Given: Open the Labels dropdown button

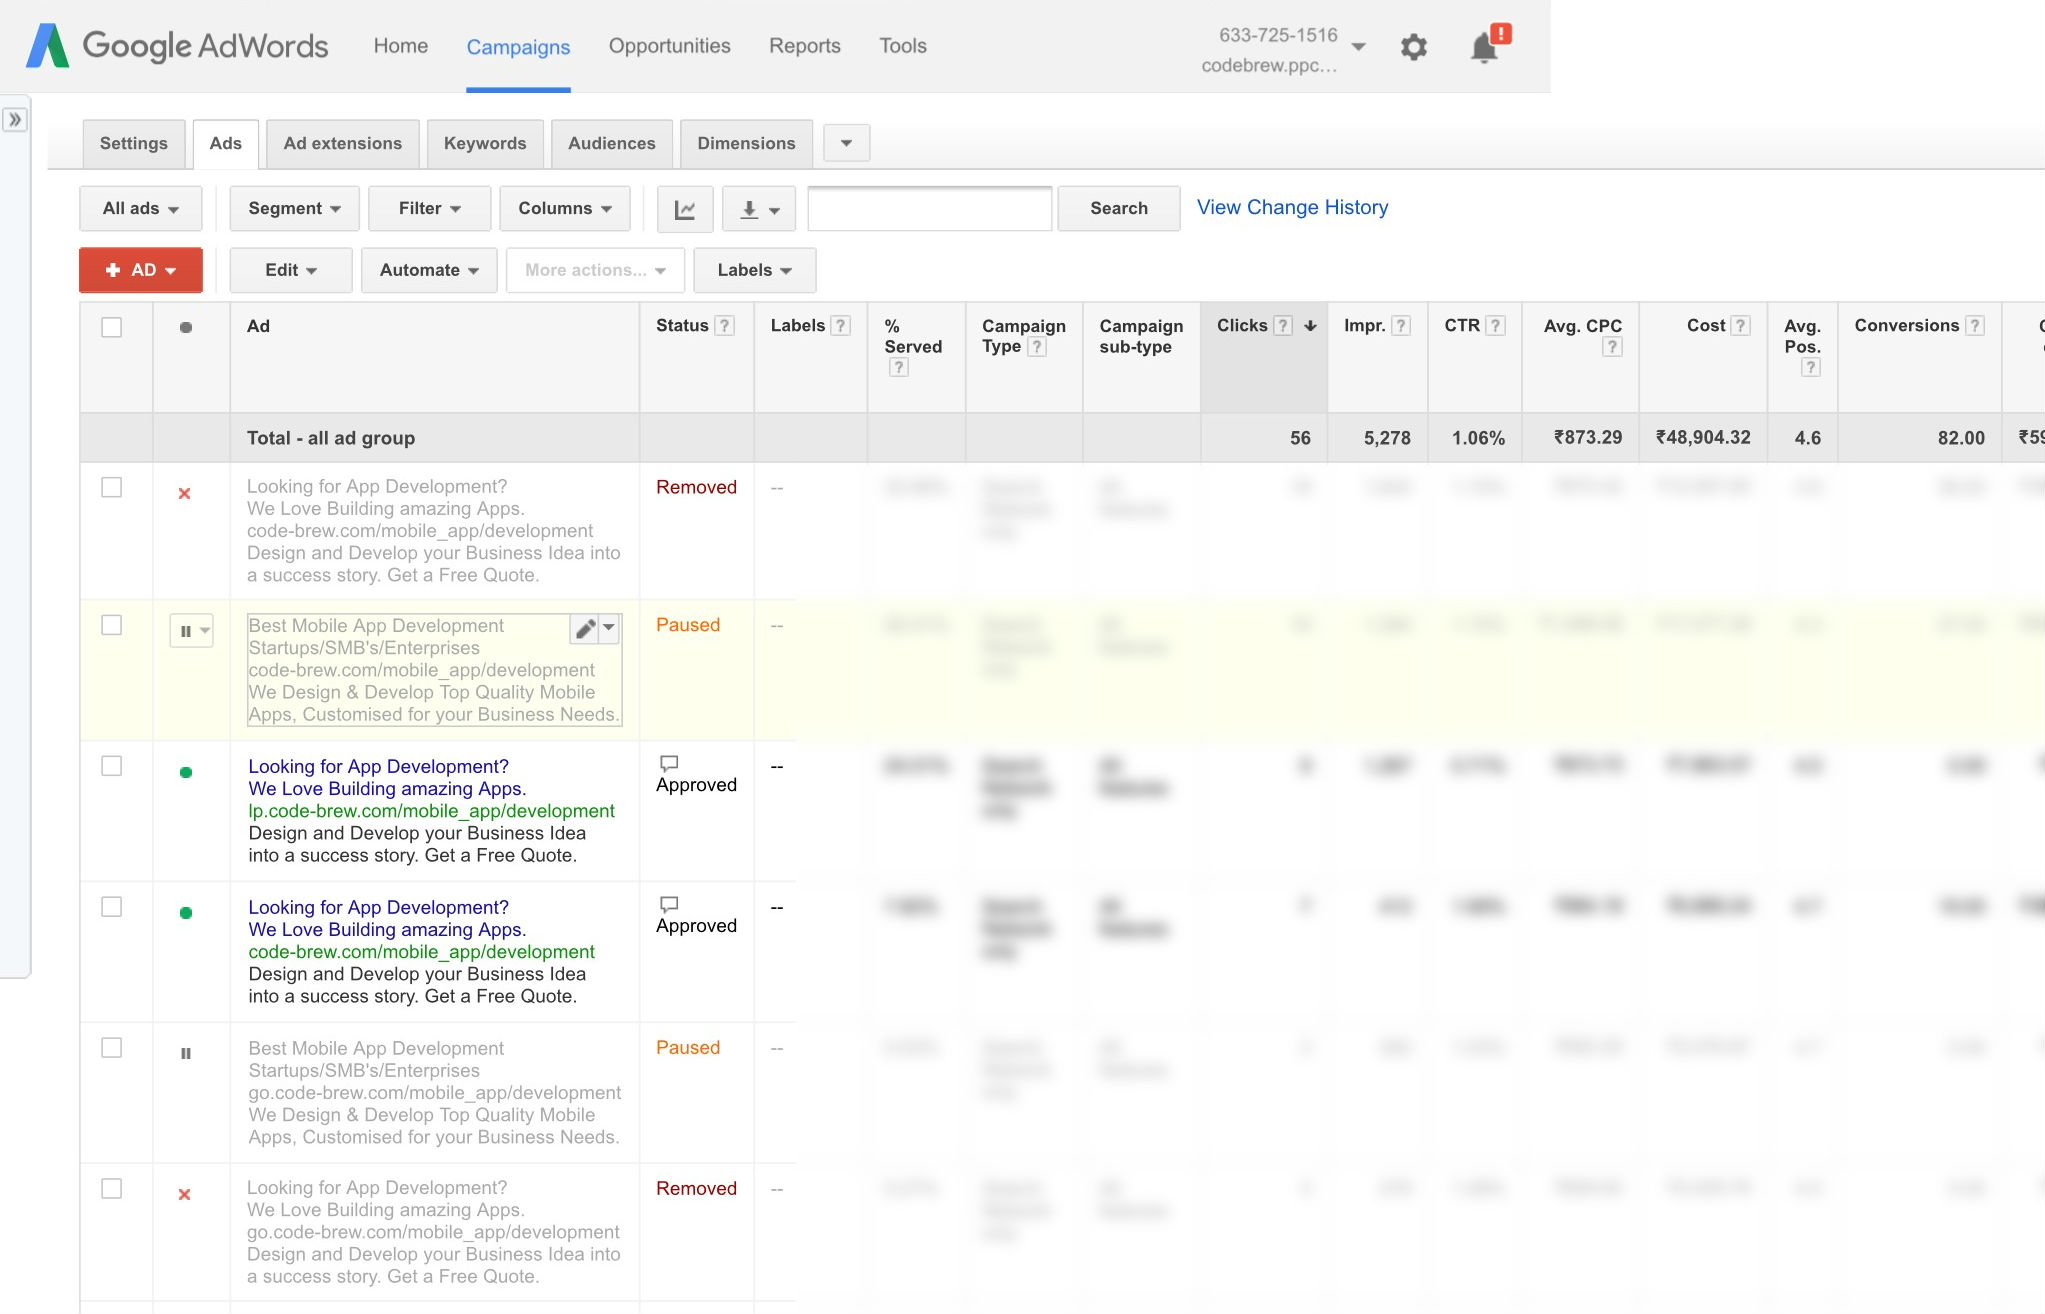Looking at the screenshot, I should click(755, 271).
